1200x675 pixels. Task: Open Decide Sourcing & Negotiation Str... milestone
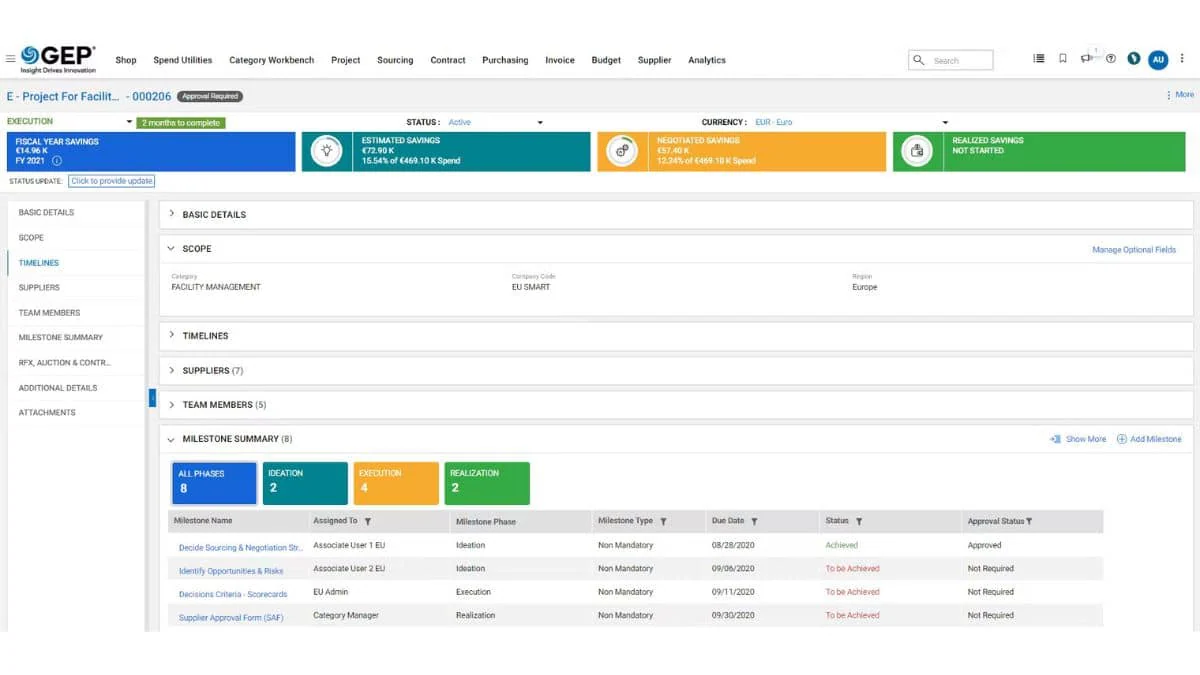[x=240, y=548]
